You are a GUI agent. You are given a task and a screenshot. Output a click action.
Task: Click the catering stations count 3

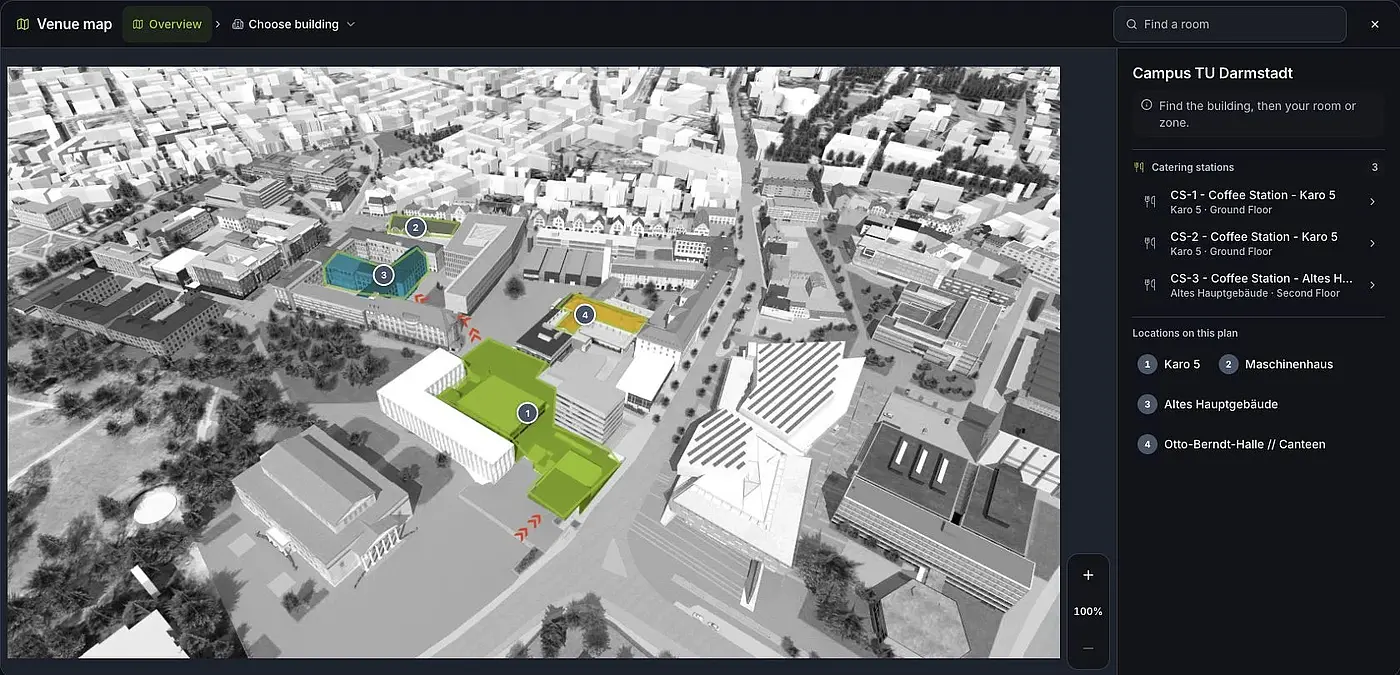1375,167
